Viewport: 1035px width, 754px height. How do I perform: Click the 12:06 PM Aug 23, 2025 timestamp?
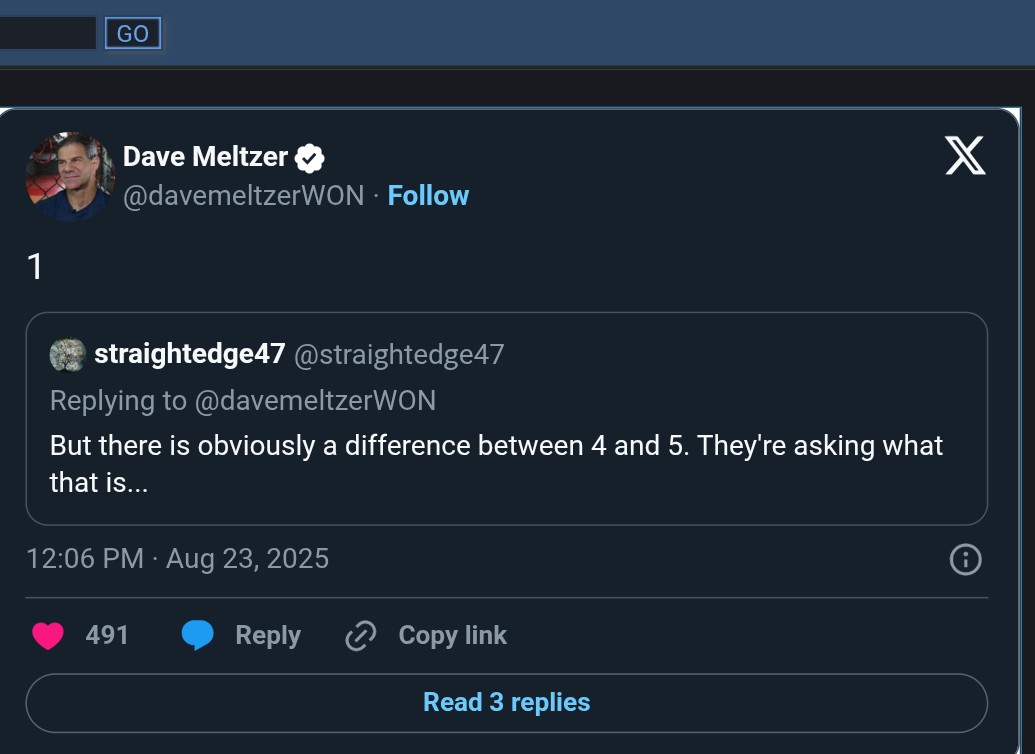[x=177, y=558]
